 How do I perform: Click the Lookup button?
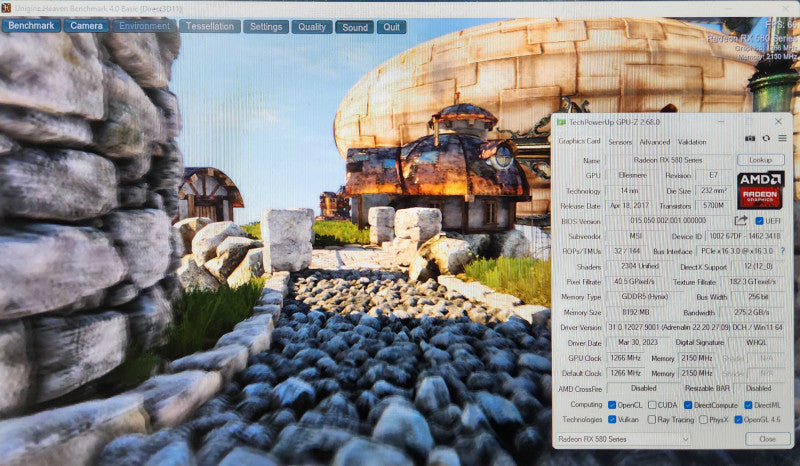click(x=760, y=160)
